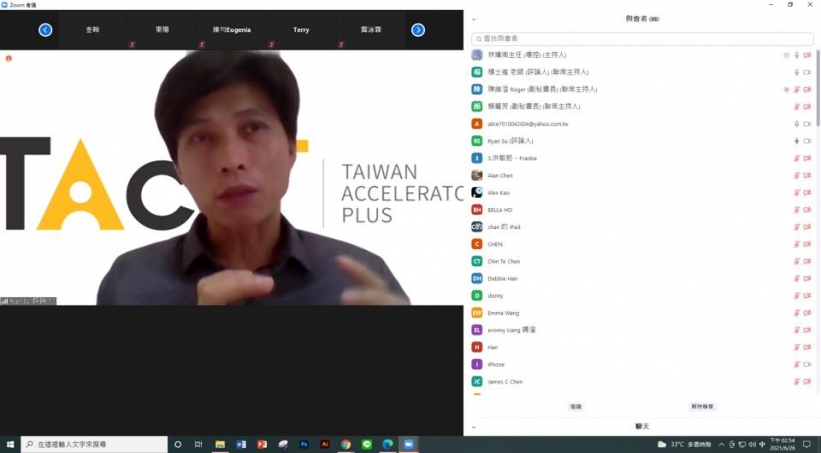
Task: Click the video camera icon for alice7010042004@yahoo.com.tw
Action: click(x=807, y=124)
